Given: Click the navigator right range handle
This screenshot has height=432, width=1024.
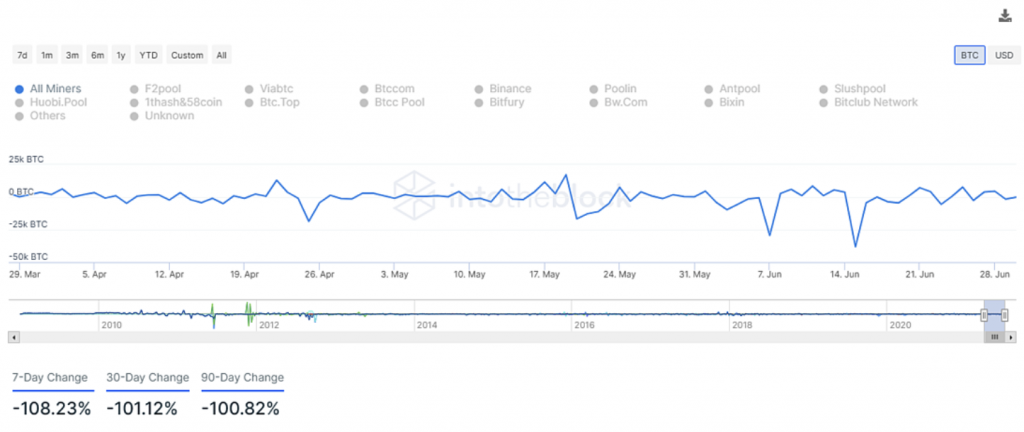Looking at the screenshot, I should click(x=1003, y=315).
